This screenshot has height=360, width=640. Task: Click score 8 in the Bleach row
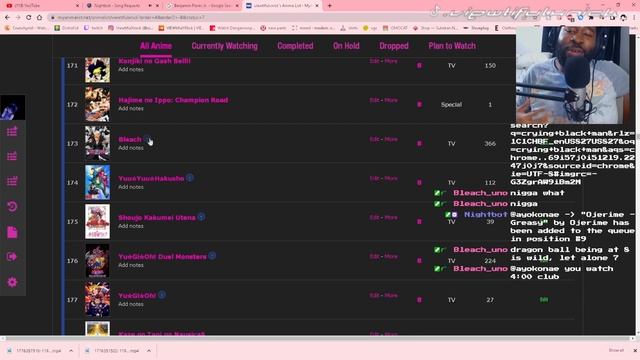419,144
